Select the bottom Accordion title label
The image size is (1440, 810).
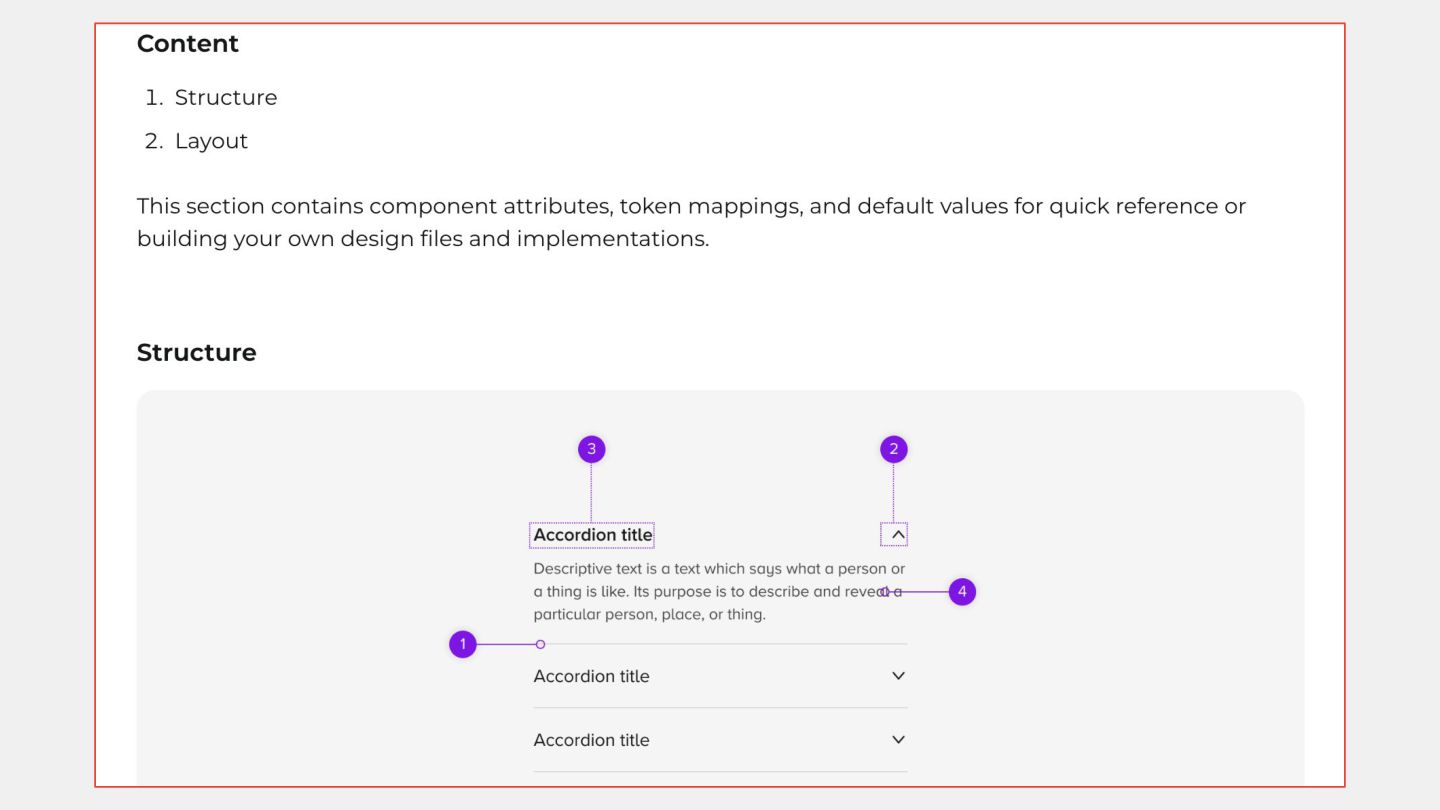coord(591,740)
